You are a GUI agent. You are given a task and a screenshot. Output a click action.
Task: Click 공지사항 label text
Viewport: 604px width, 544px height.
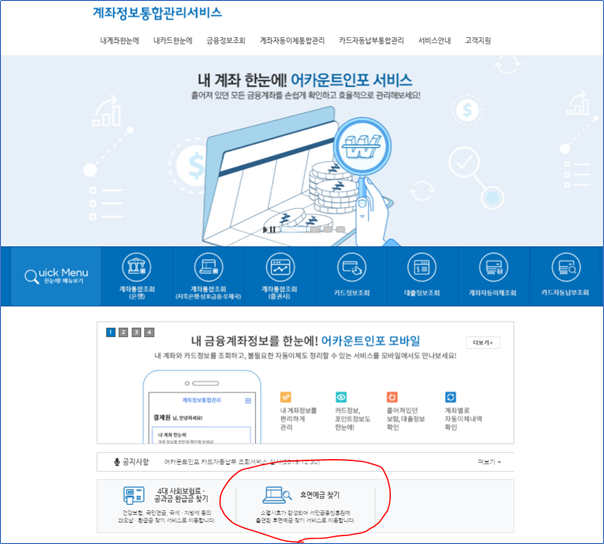[136, 462]
